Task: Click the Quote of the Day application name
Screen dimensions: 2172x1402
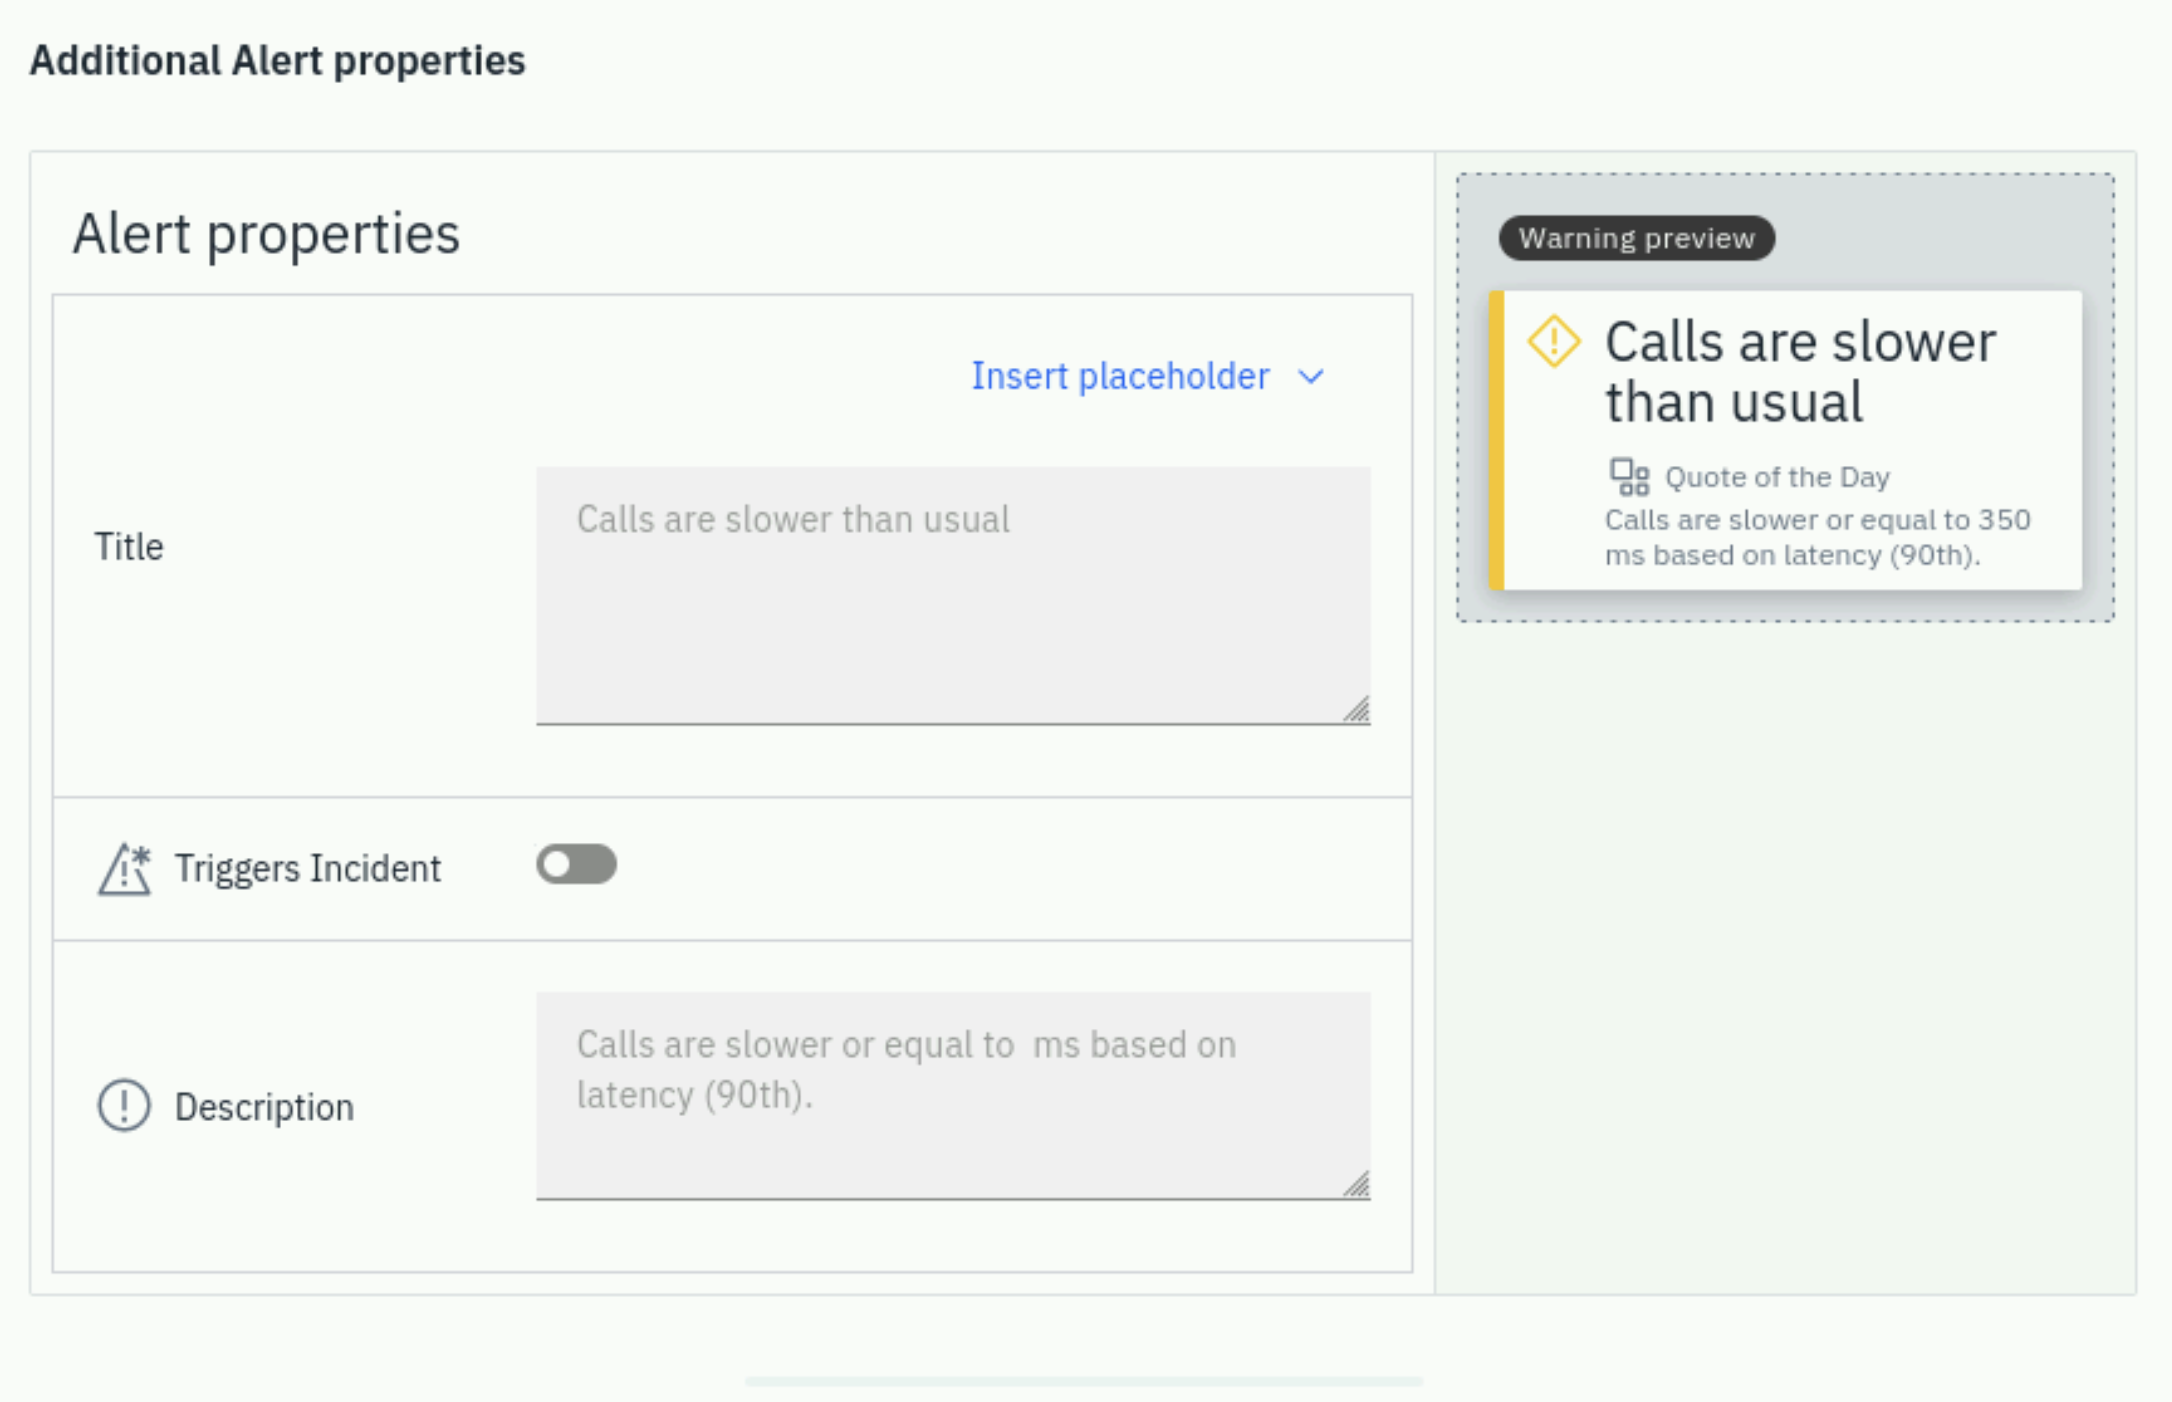Action: (x=1777, y=477)
